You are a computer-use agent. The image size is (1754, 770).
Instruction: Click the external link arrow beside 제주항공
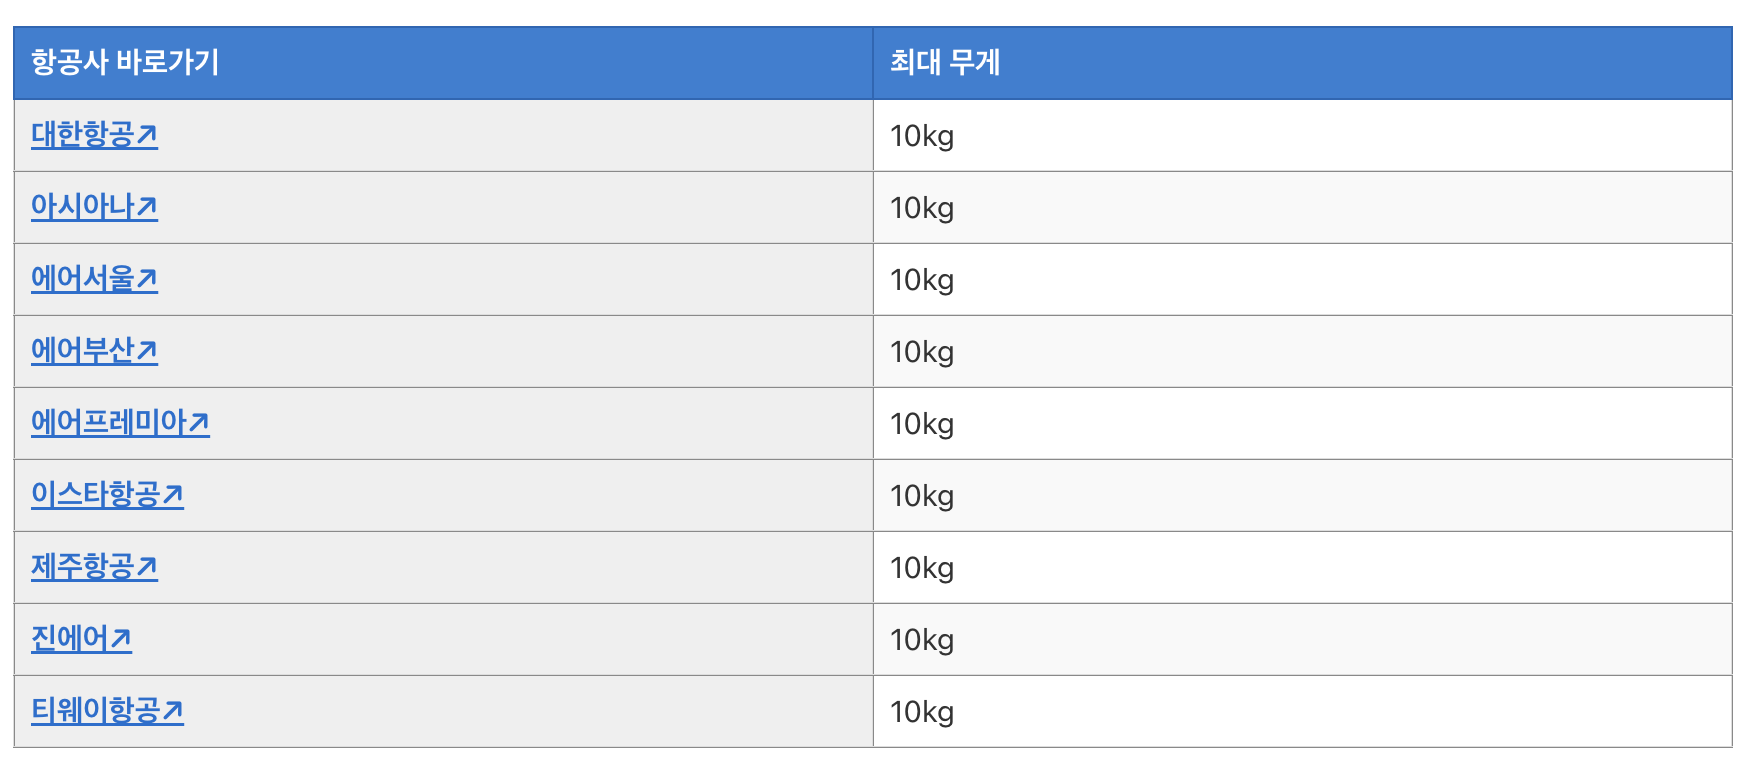pyautogui.click(x=148, y=564)
